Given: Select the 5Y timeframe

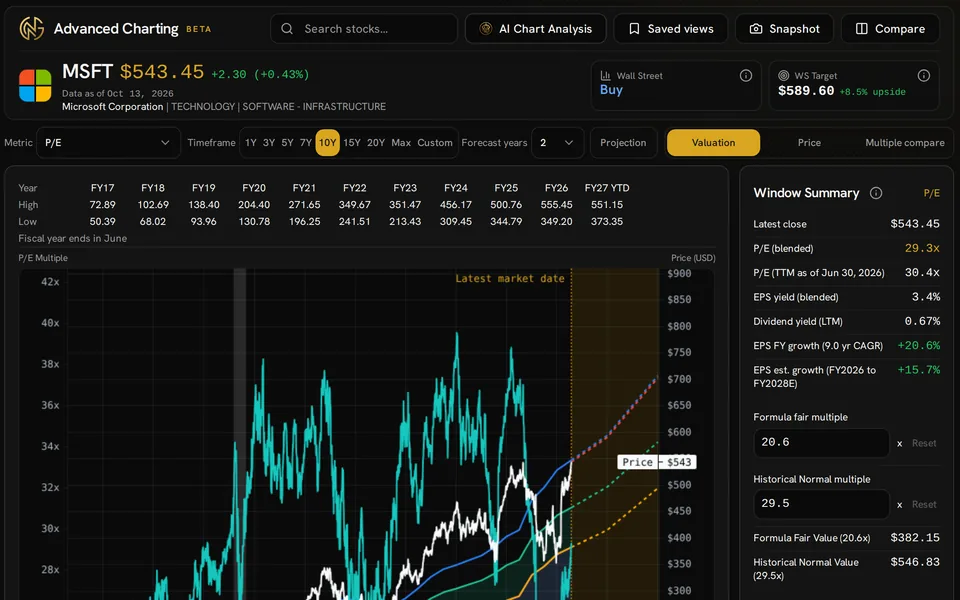Looking at the screenshot, I should coord(287,143).
